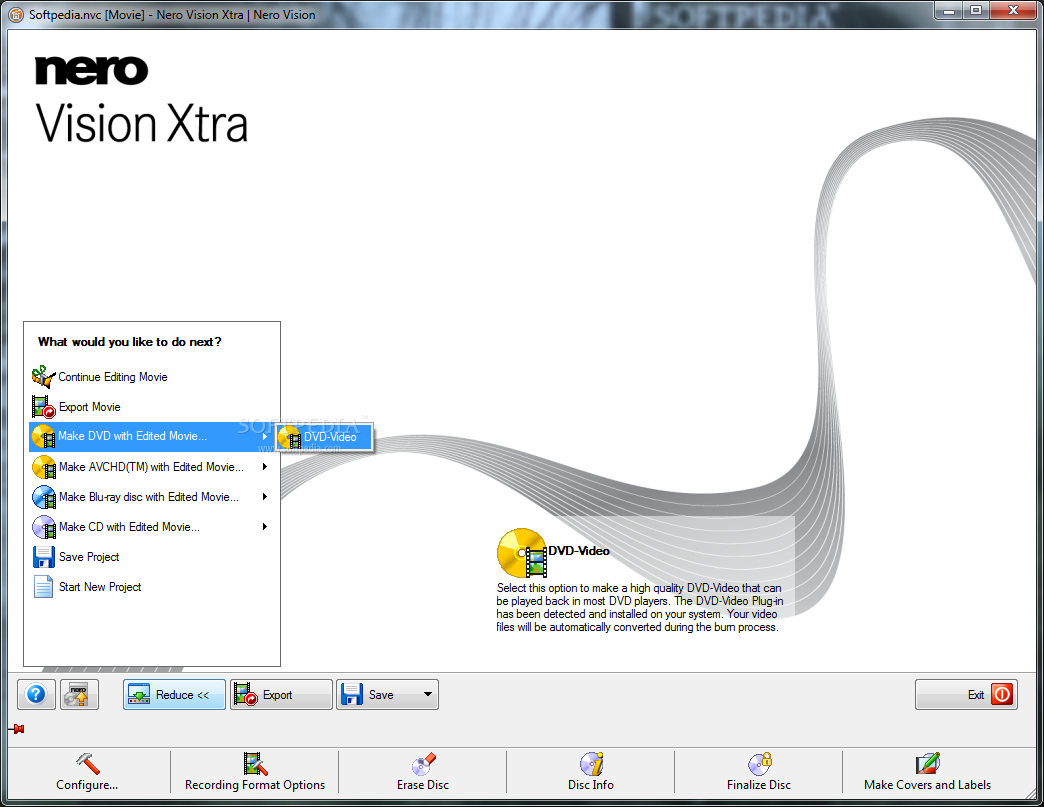Select Make DVD with Edited Movie

152,436
